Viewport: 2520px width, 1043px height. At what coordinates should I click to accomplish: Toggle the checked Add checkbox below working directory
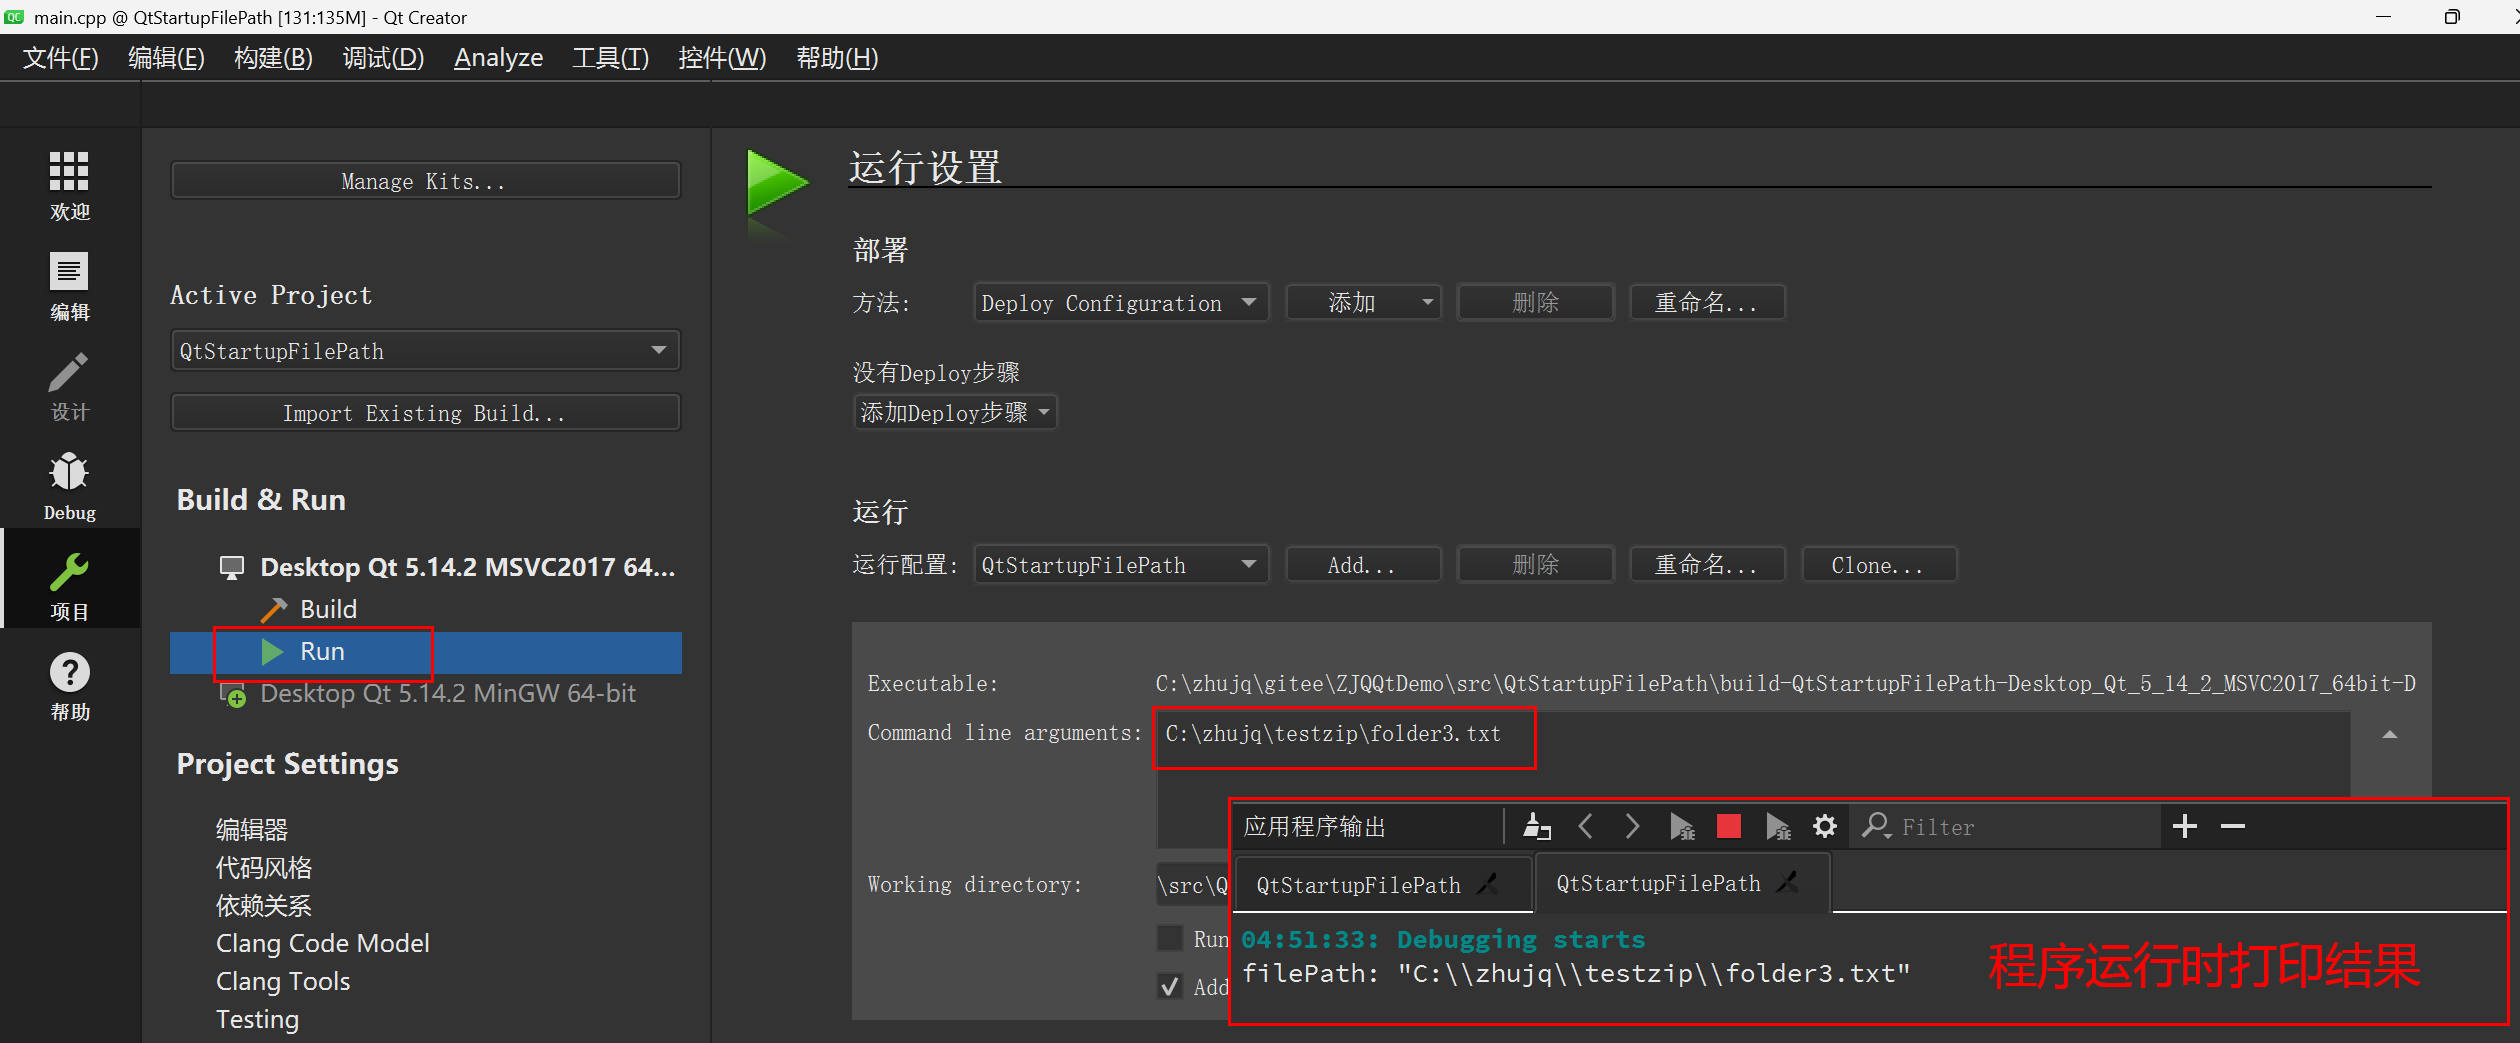click(1169, 987)
